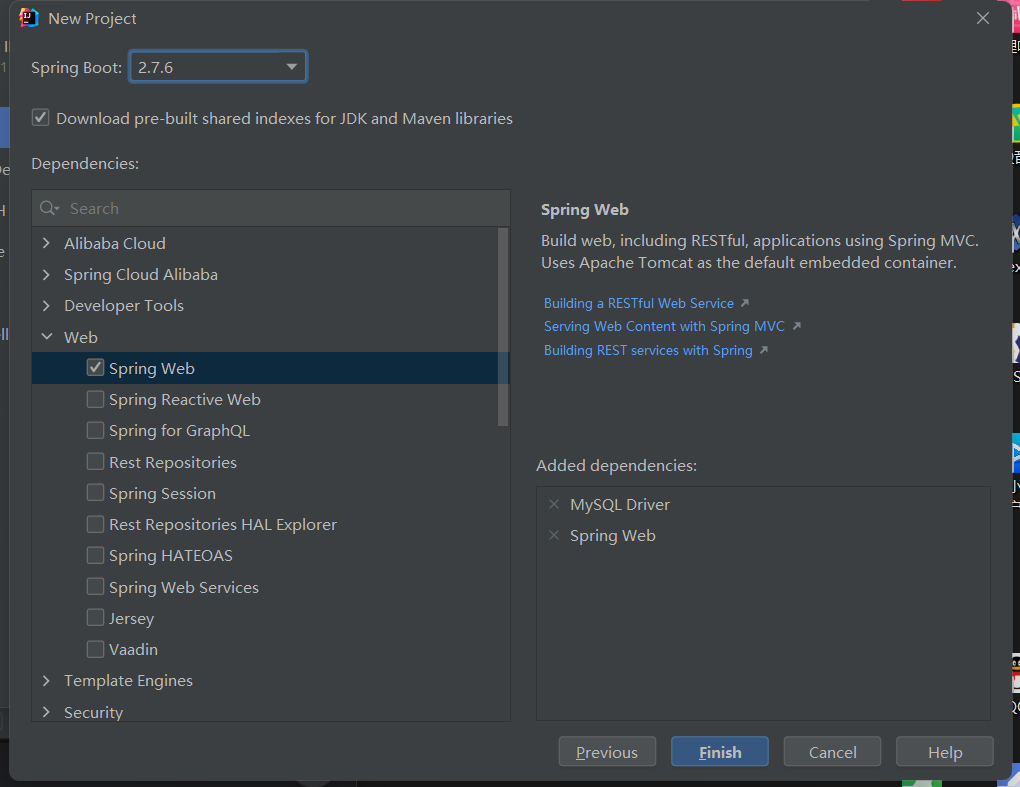Uncheck Download pre-built shared indexes option
This screenshot has width=1020, height=787.
click(40, 118)
